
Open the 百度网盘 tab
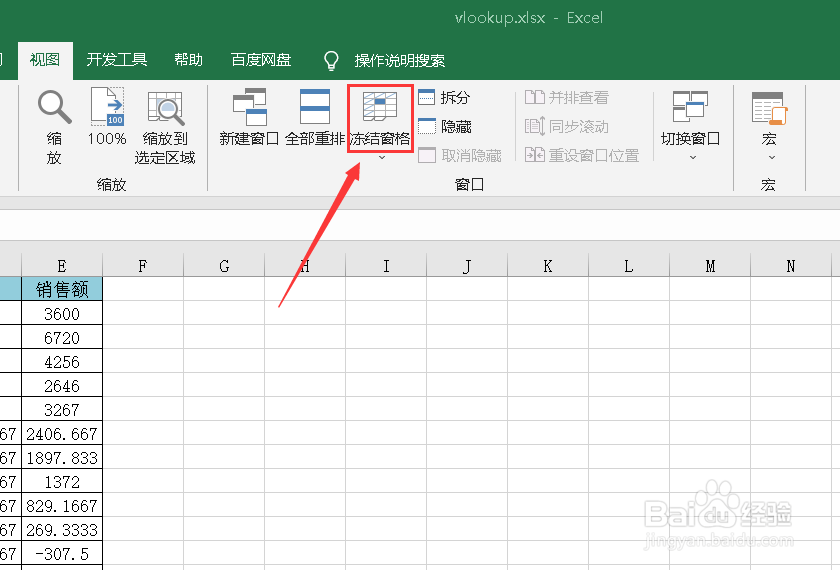(x=261, y=60)
